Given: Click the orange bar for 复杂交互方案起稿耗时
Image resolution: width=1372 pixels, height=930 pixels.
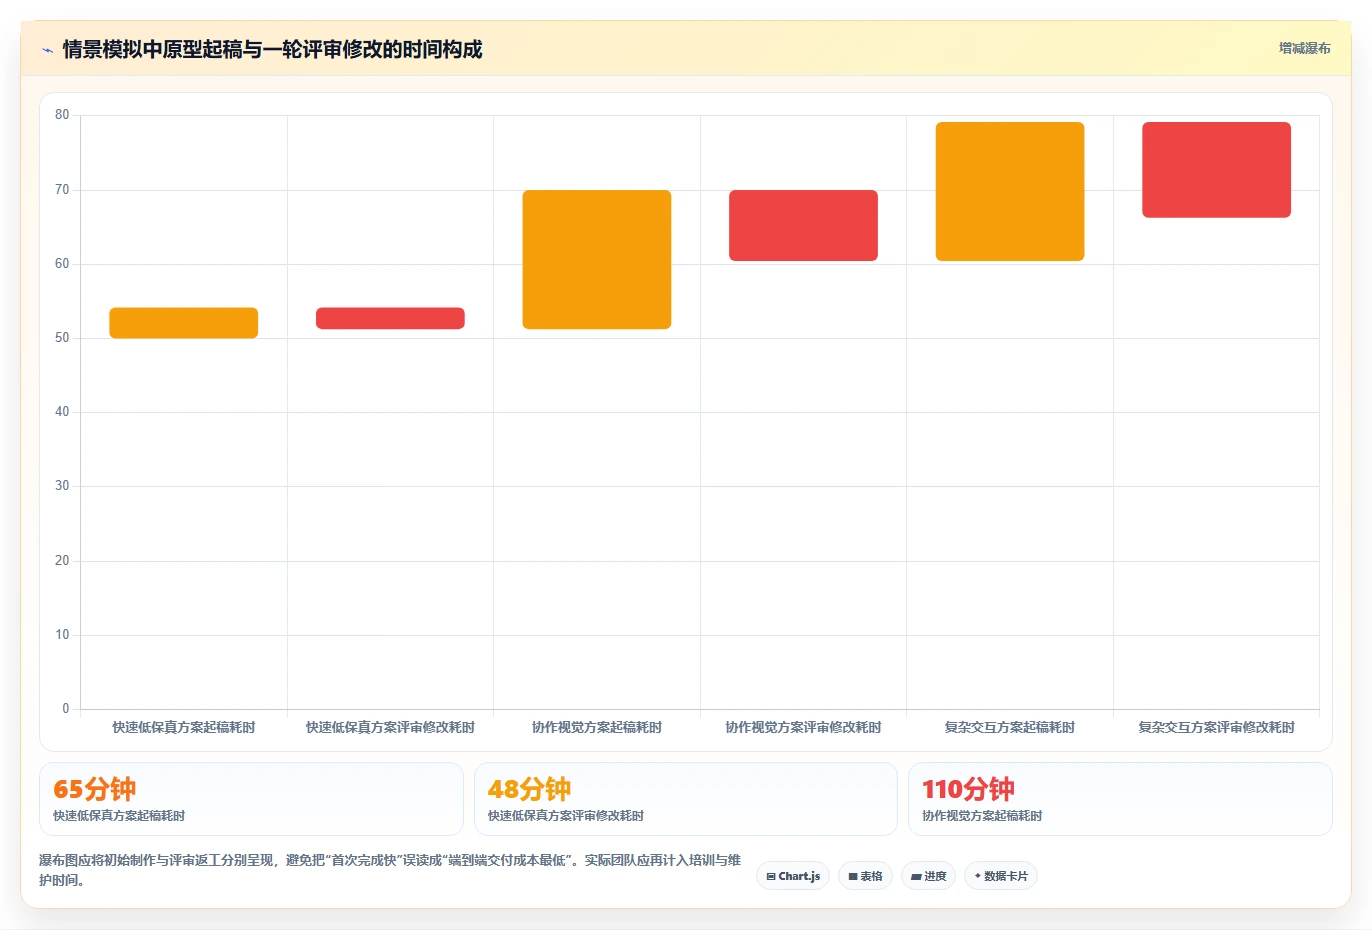Looking at the screenshot, I should (1010, 192).
